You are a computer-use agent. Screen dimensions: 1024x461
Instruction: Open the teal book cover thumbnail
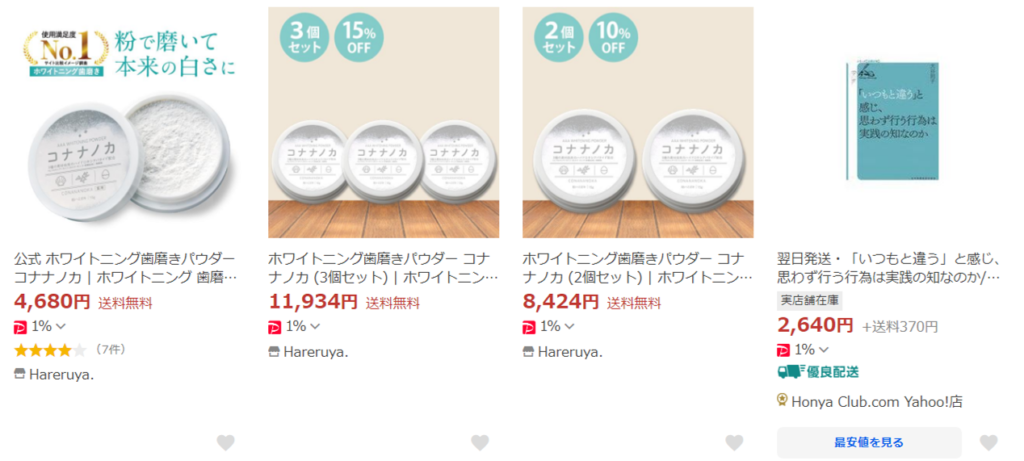click(x=891, y=118)
